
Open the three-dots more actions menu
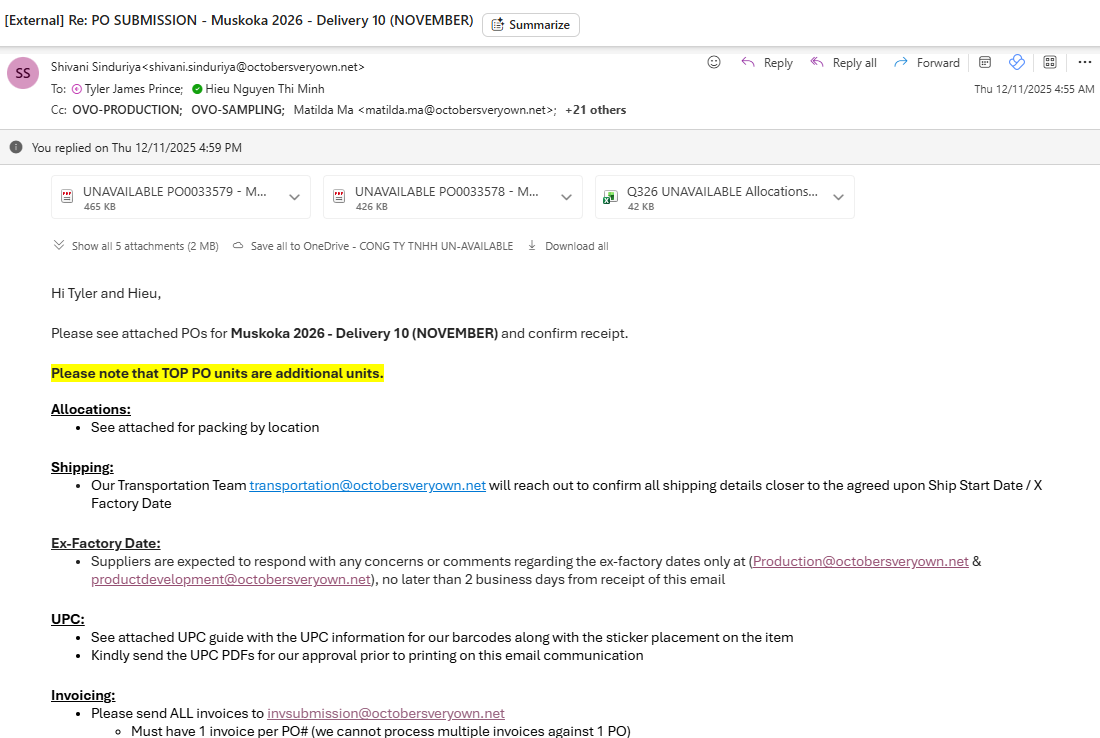point(1084,62)
